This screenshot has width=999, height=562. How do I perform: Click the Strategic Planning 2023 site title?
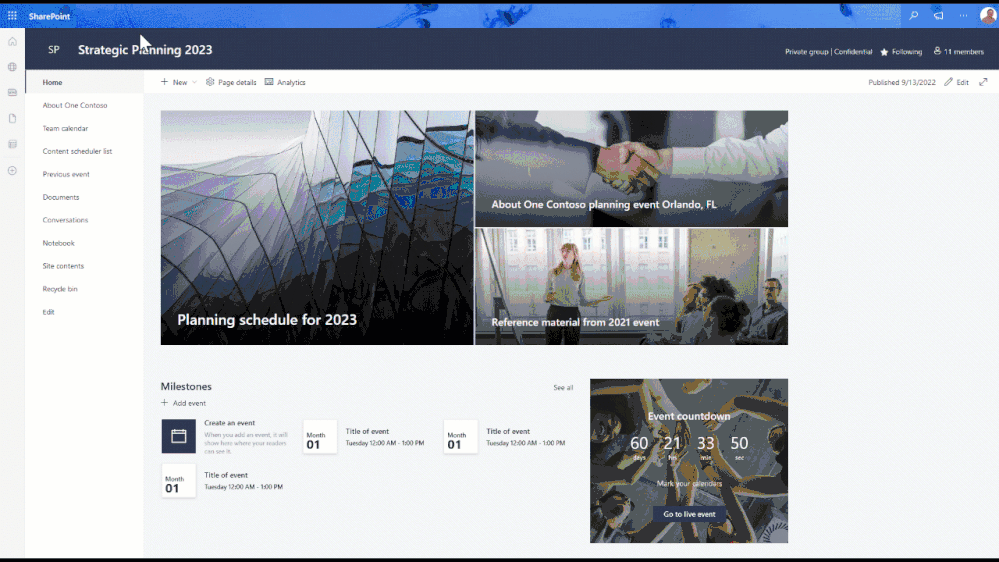pyautogui.click(x=145, y=50)
